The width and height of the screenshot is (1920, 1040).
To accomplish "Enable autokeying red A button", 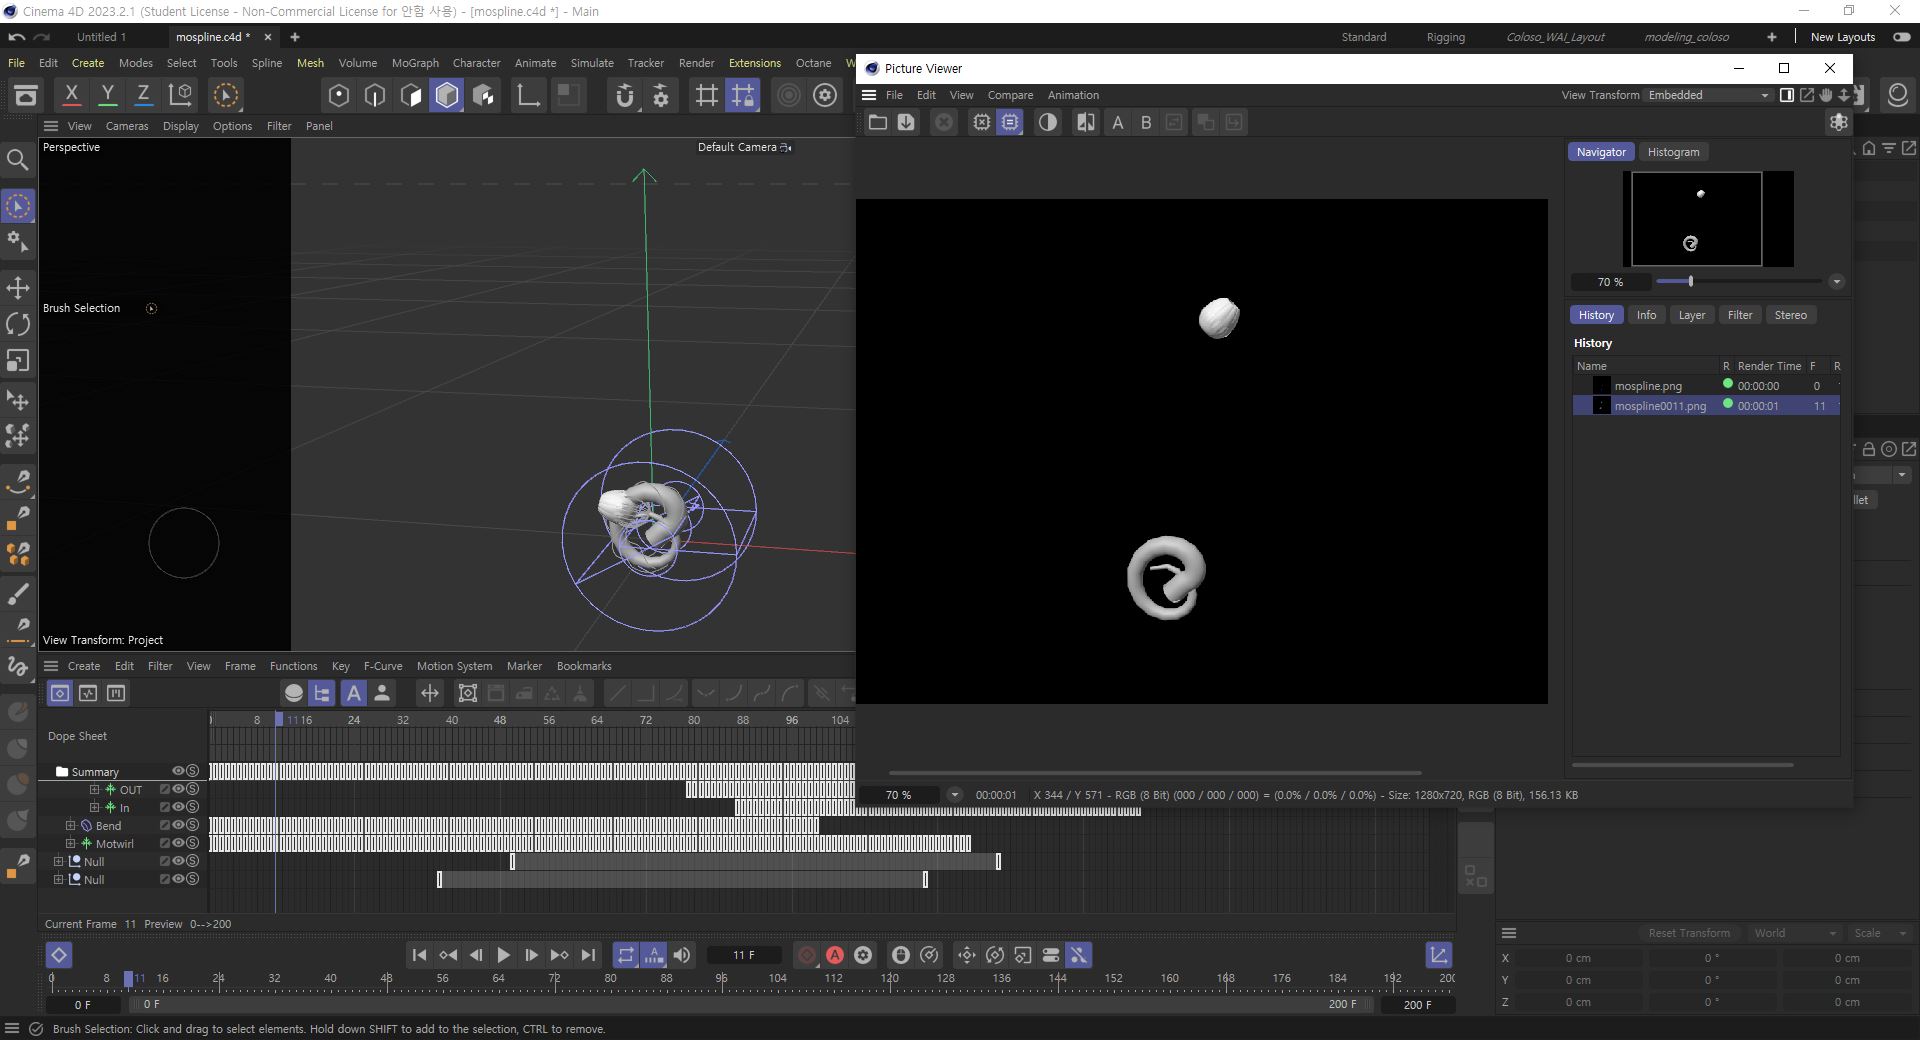I will [835, 955].
